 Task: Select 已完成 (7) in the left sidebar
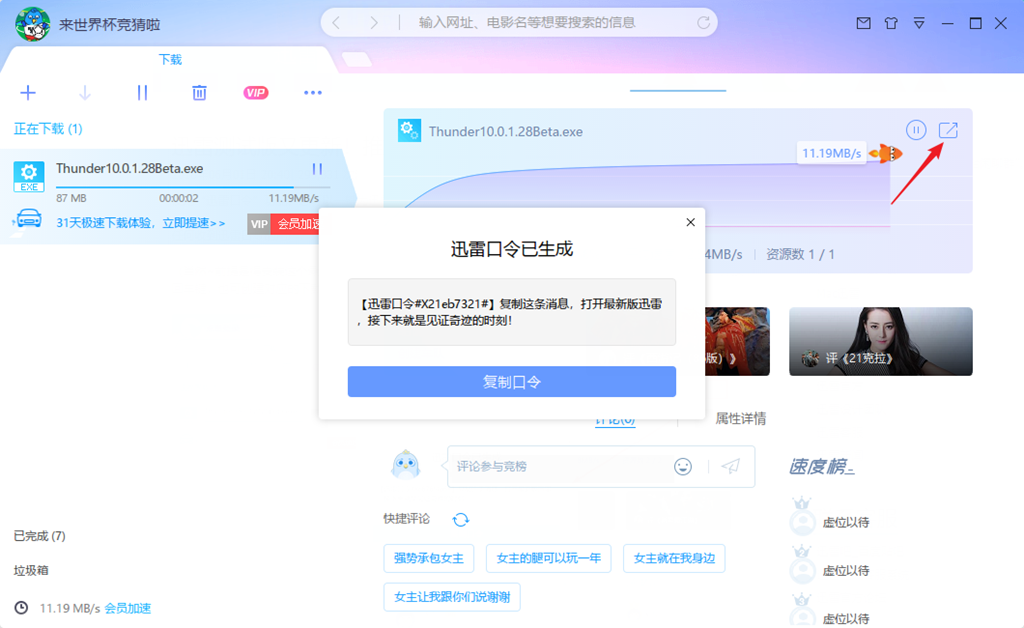[x=40, y=535]
